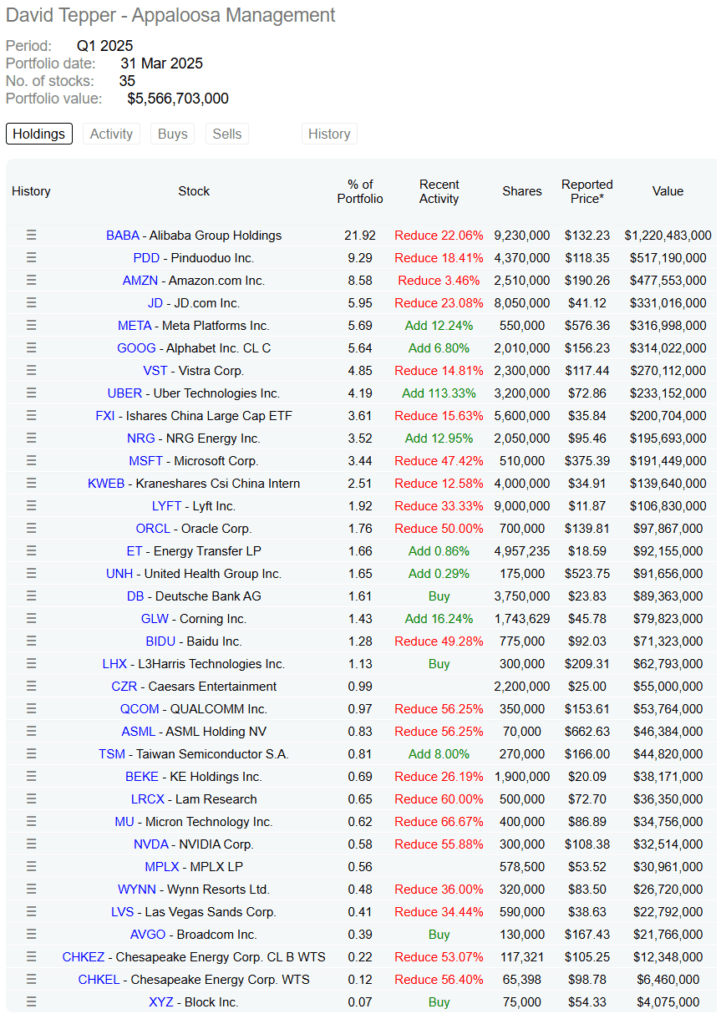
Task: Open the META ticker link
Action: (x=135, y=325)
